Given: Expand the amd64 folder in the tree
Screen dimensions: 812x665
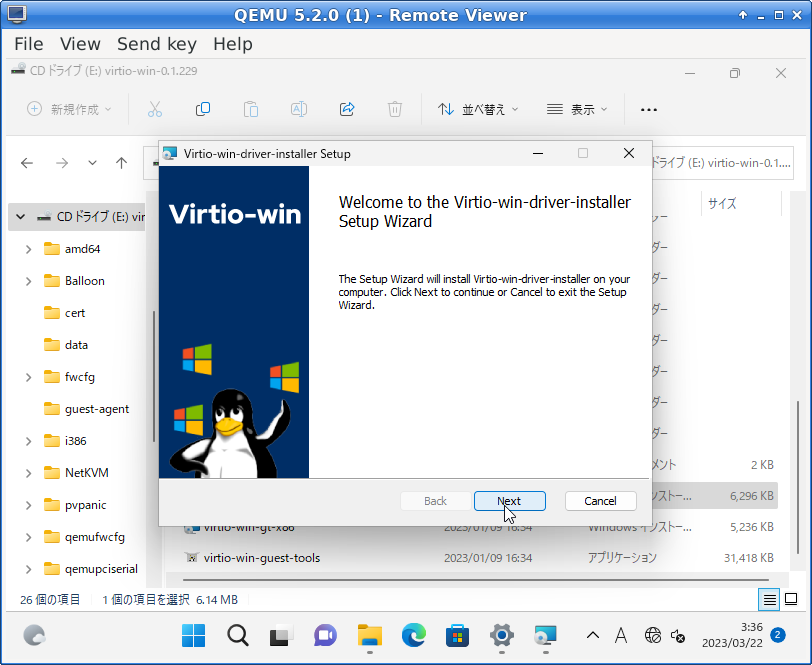Looking at the screenshot, I should [x=28, y=249].
